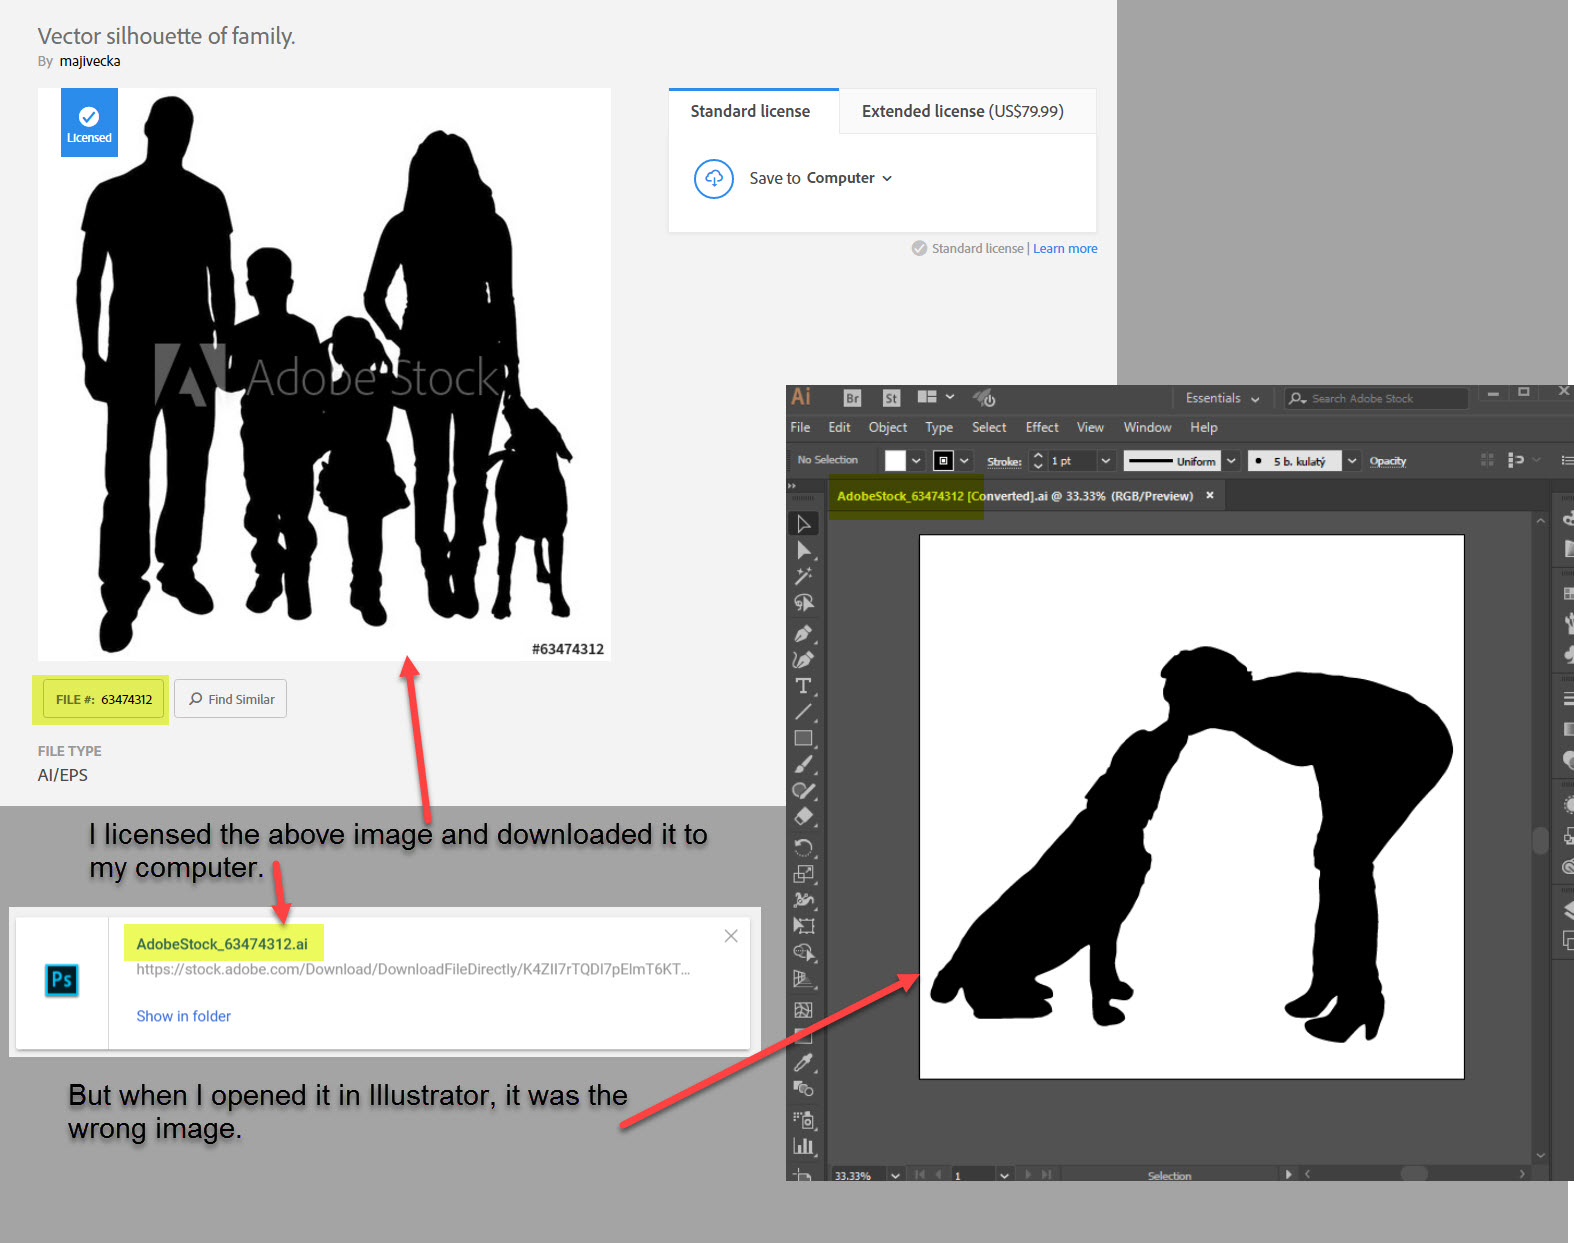Expand the Illustrator tools panel with double arrows

coord(792,486)
